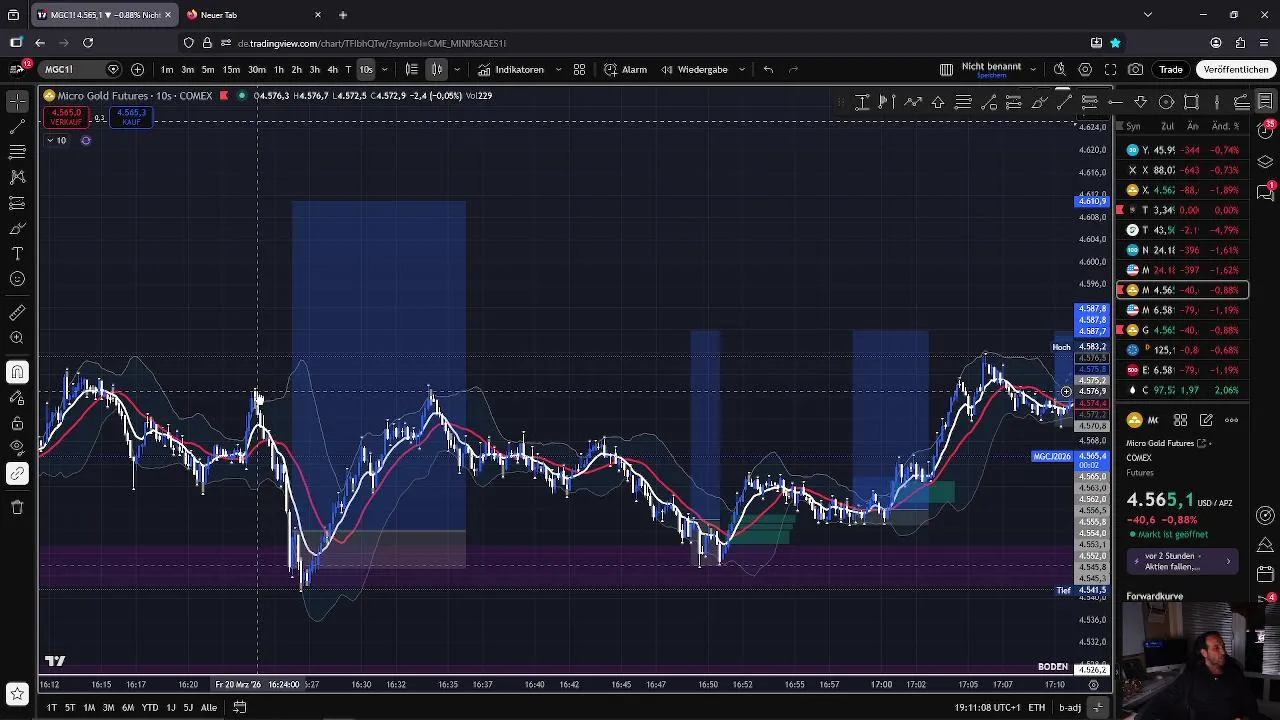Open the layout selector icon
Screen dimensions: 1280x720
(x=946, y=69)
